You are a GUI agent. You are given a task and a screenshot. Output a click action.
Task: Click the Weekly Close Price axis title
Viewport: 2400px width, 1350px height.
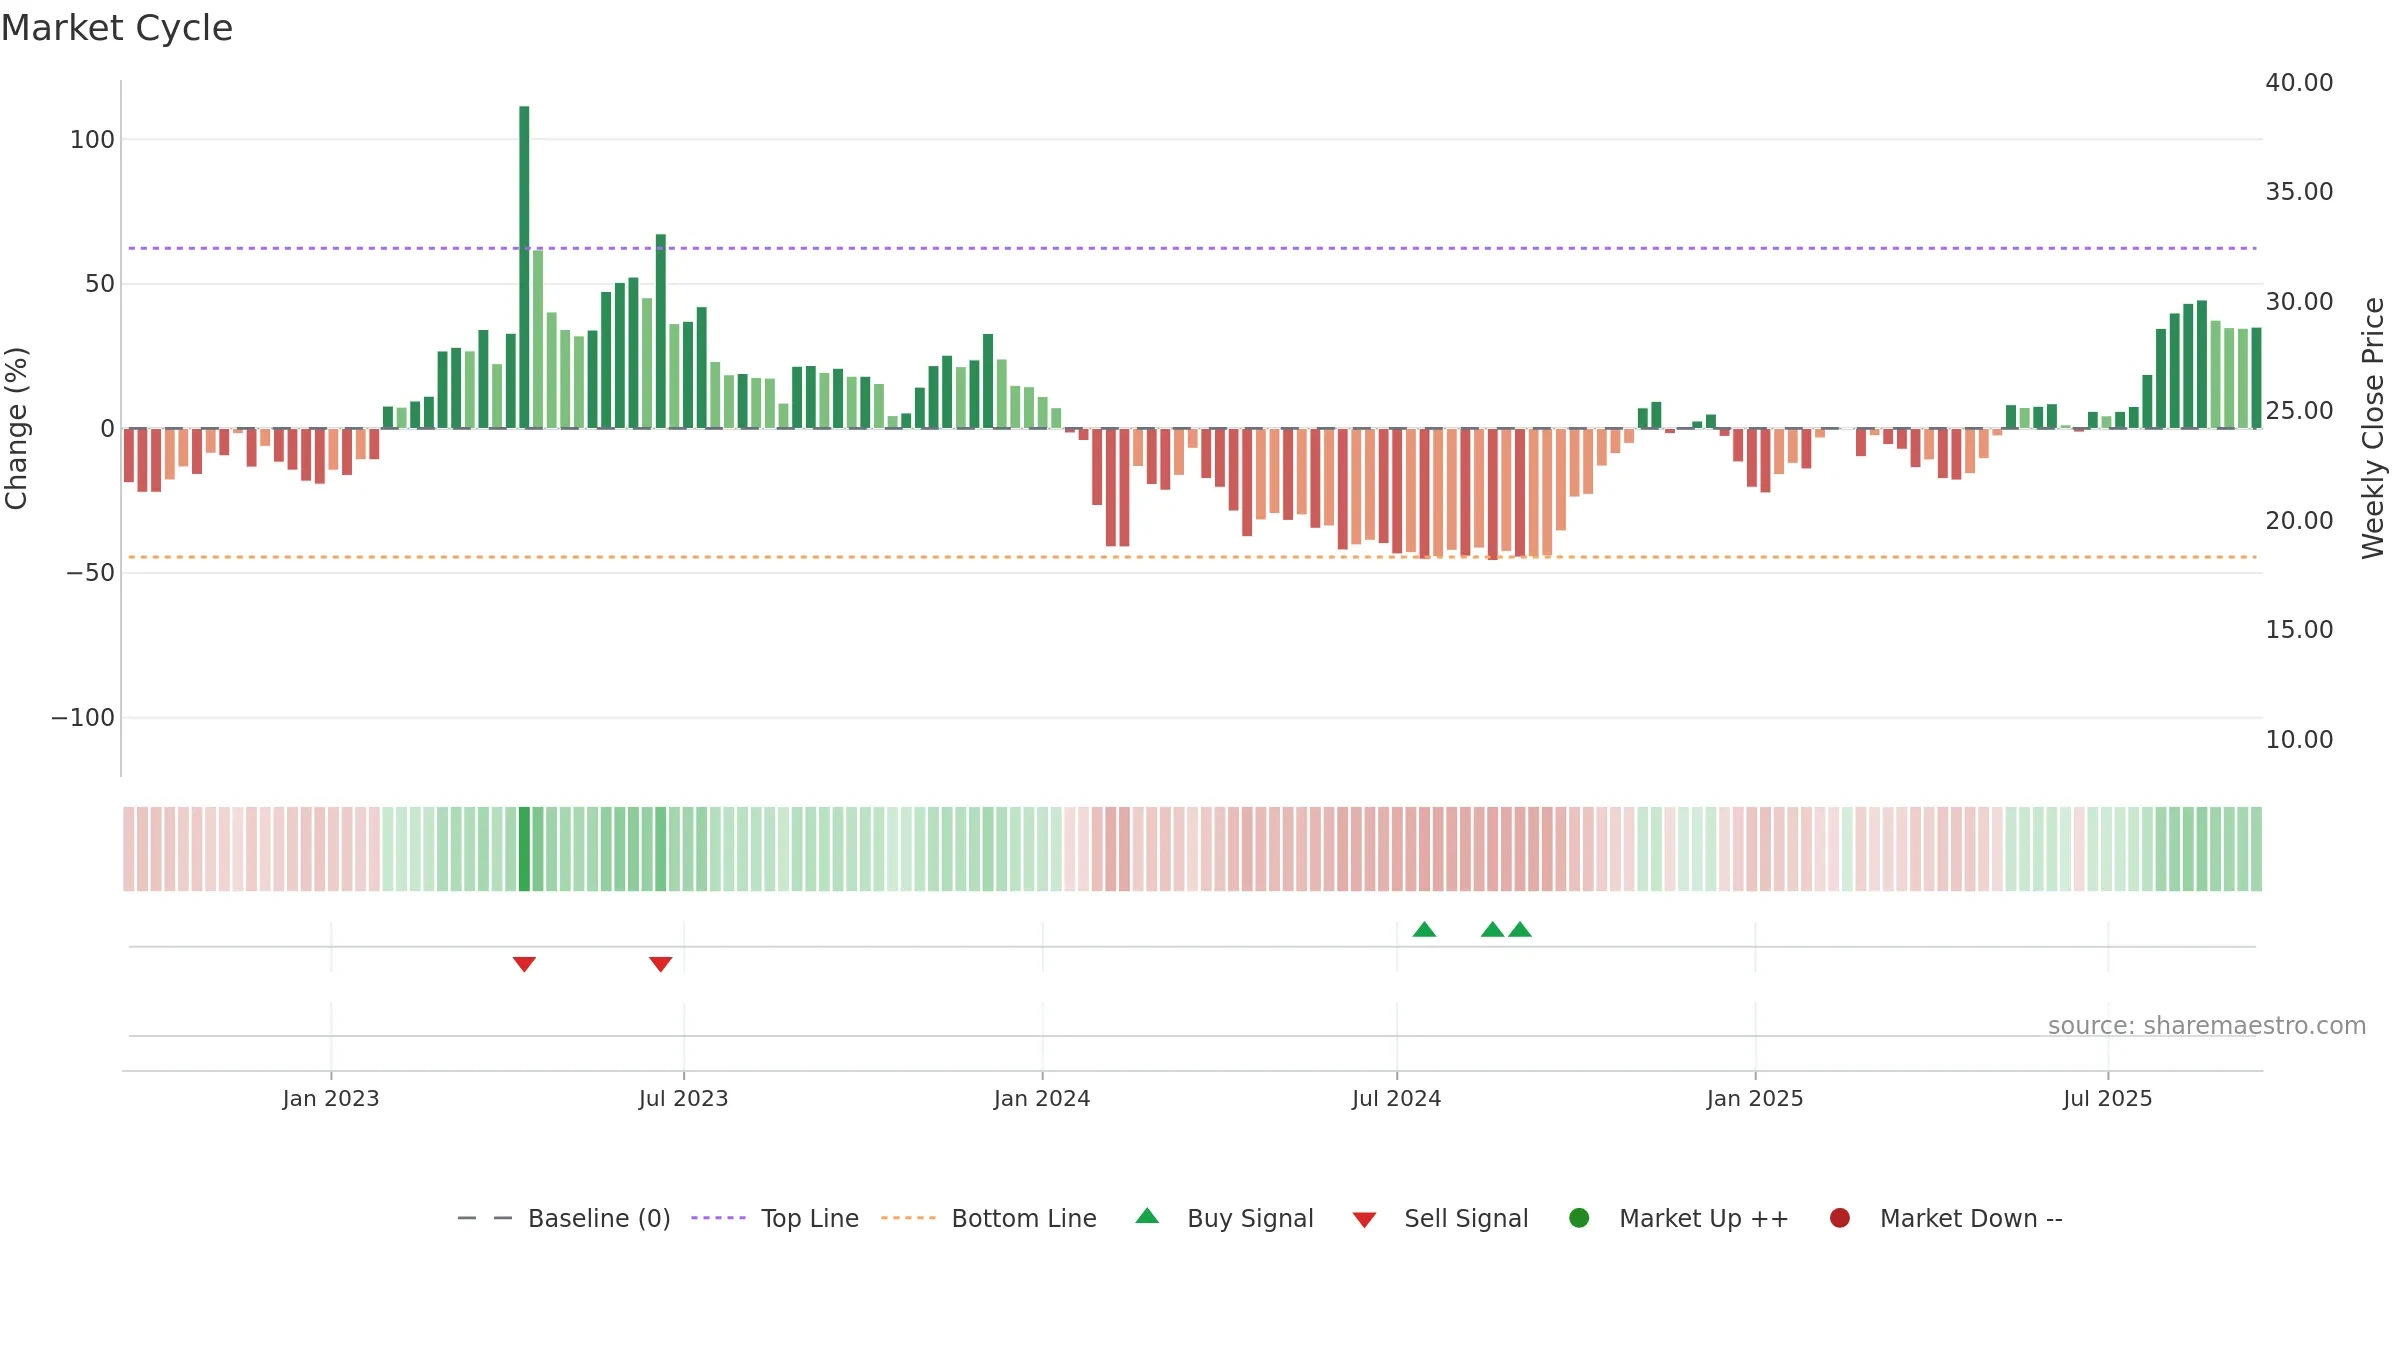(x=2373, y=428)
